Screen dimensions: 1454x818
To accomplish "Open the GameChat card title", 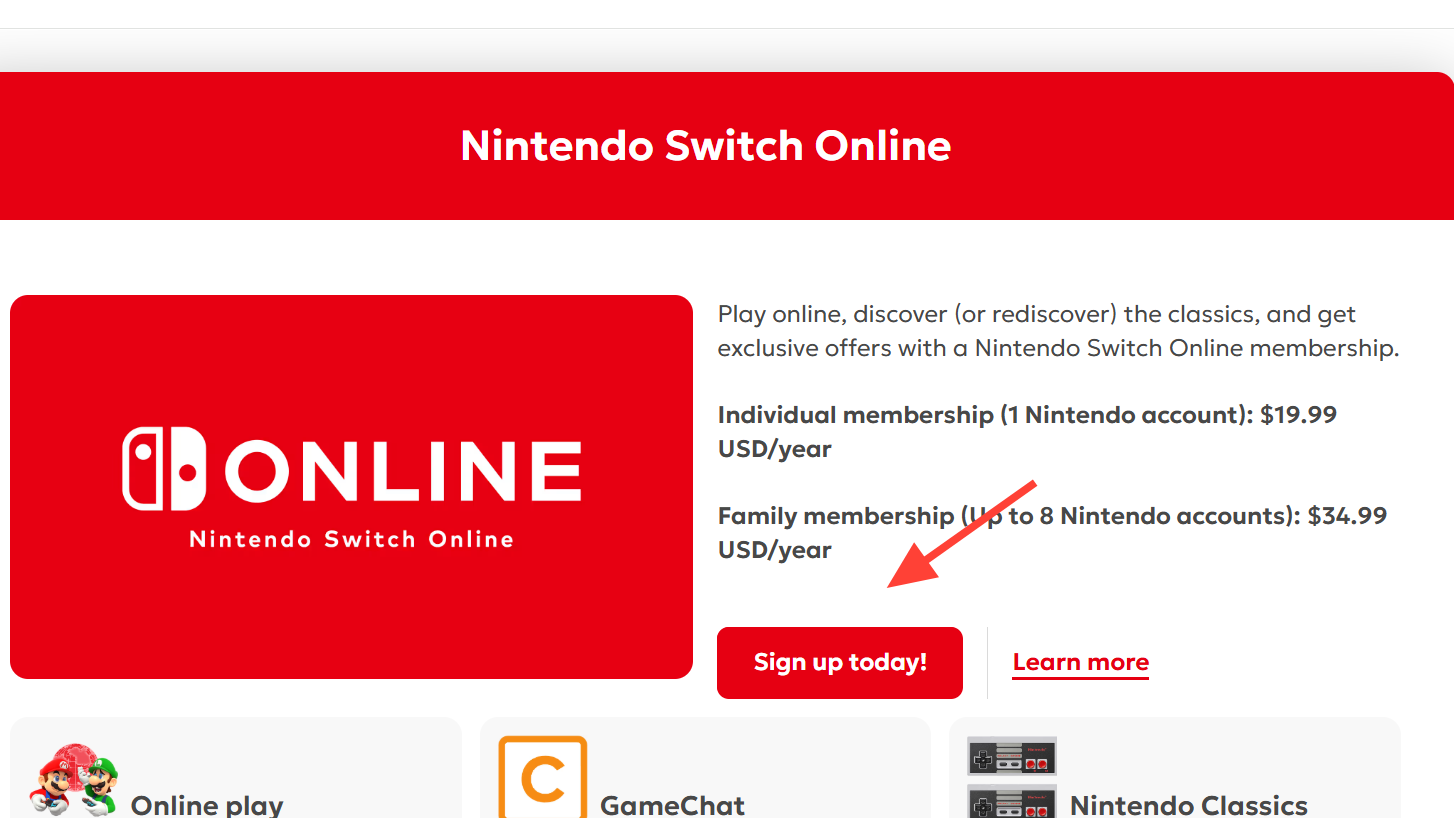I will tap(672, 805).
